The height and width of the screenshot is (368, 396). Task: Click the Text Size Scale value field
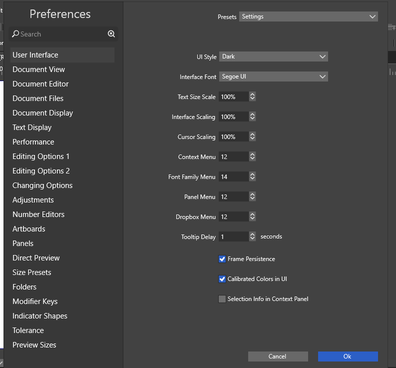pyautogui.click(x=234, y=97)
